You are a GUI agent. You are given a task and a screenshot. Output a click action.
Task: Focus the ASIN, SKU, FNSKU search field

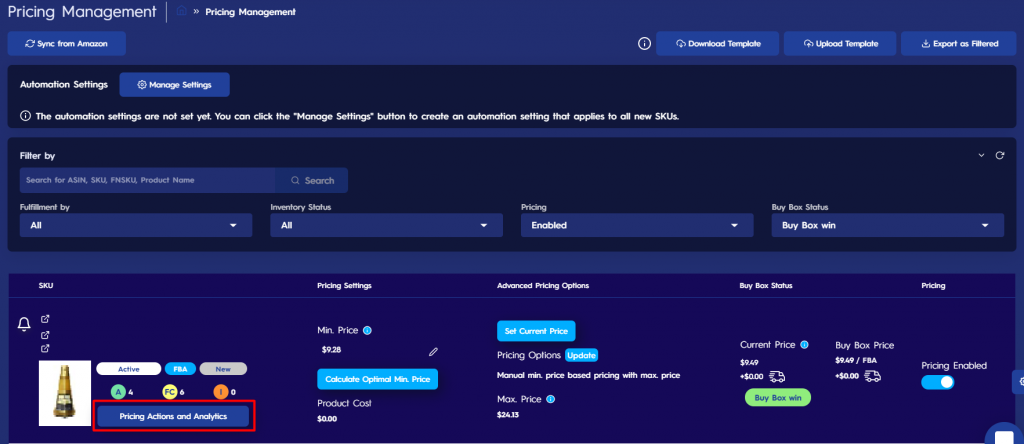tap(148, 180)
